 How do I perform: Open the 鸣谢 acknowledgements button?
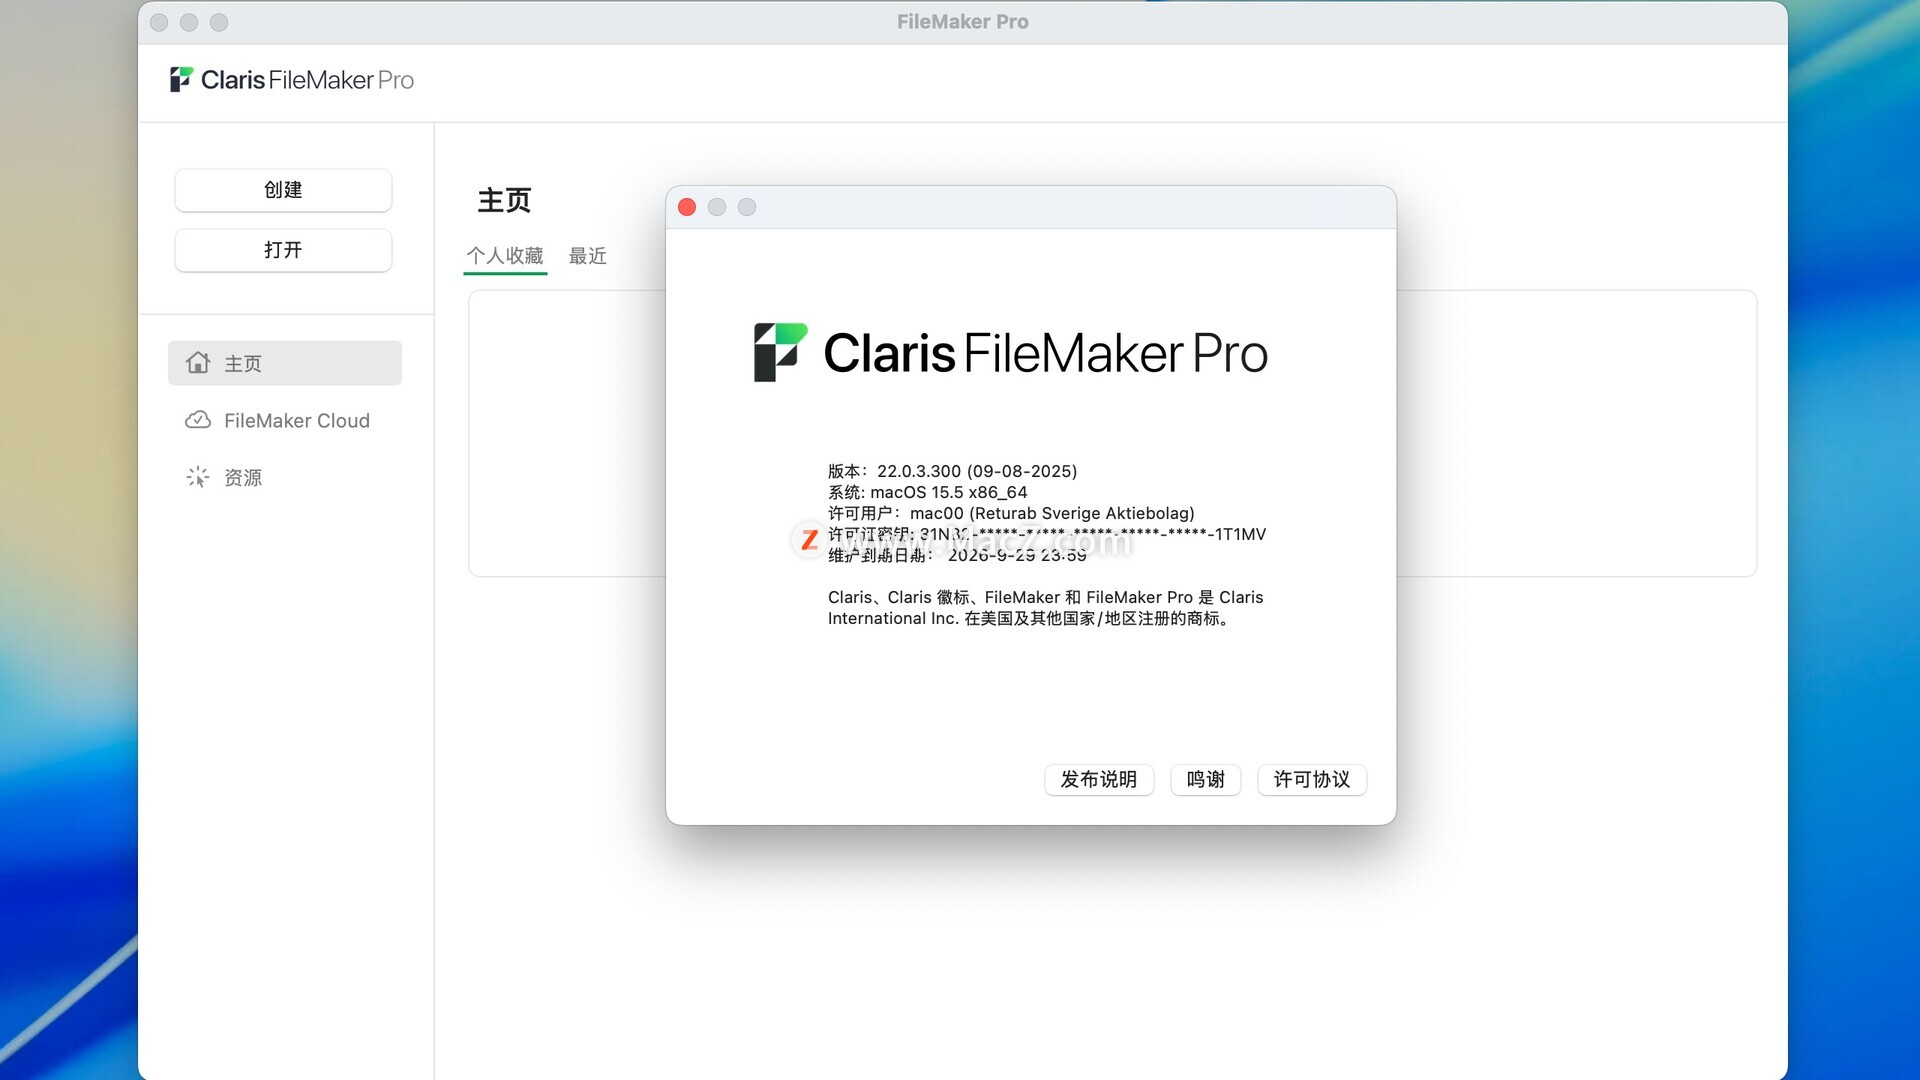pos(1205,779)
